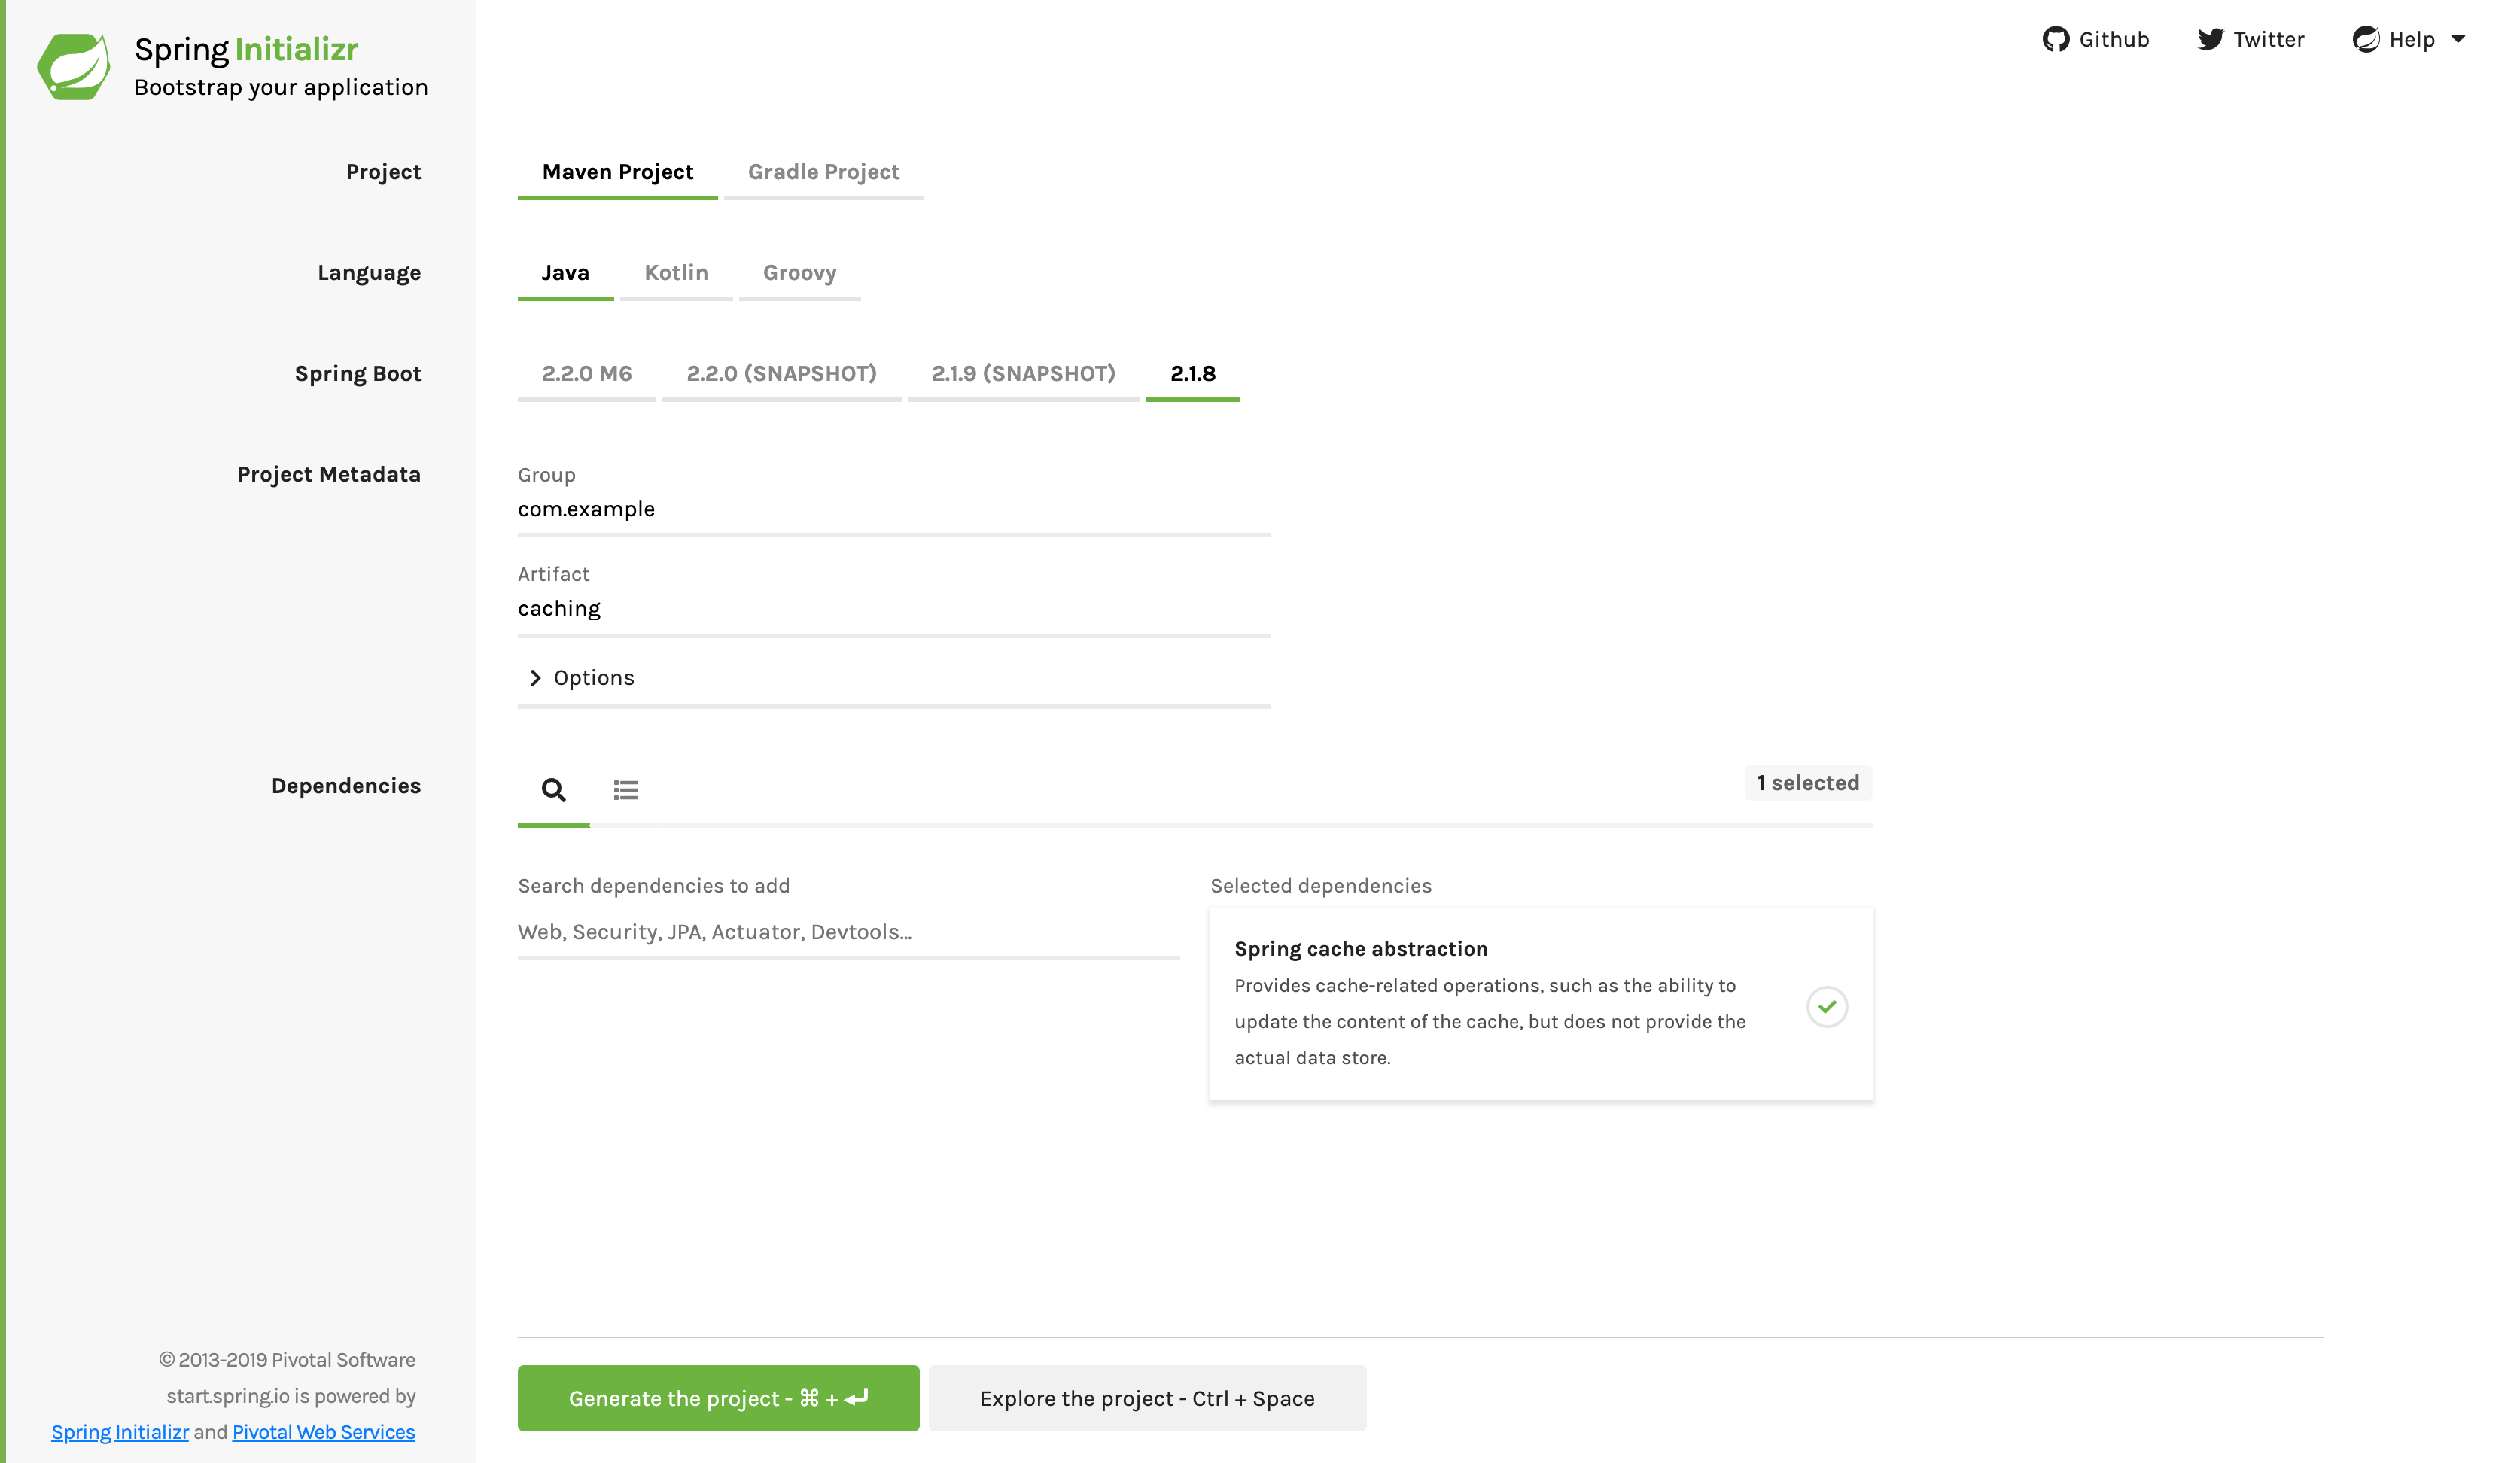This screenshot has height=1463, width=2520.
Task: Select Maven Project tab
Action: tap(618, 171)
